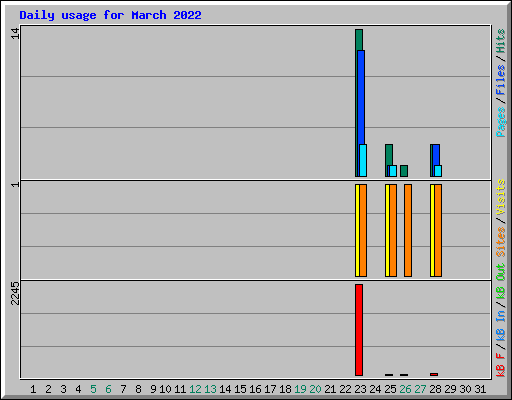Click day 15 on the x-axis
The height and width of the screenshot is (400, 512).
click(x=240, y=389)
